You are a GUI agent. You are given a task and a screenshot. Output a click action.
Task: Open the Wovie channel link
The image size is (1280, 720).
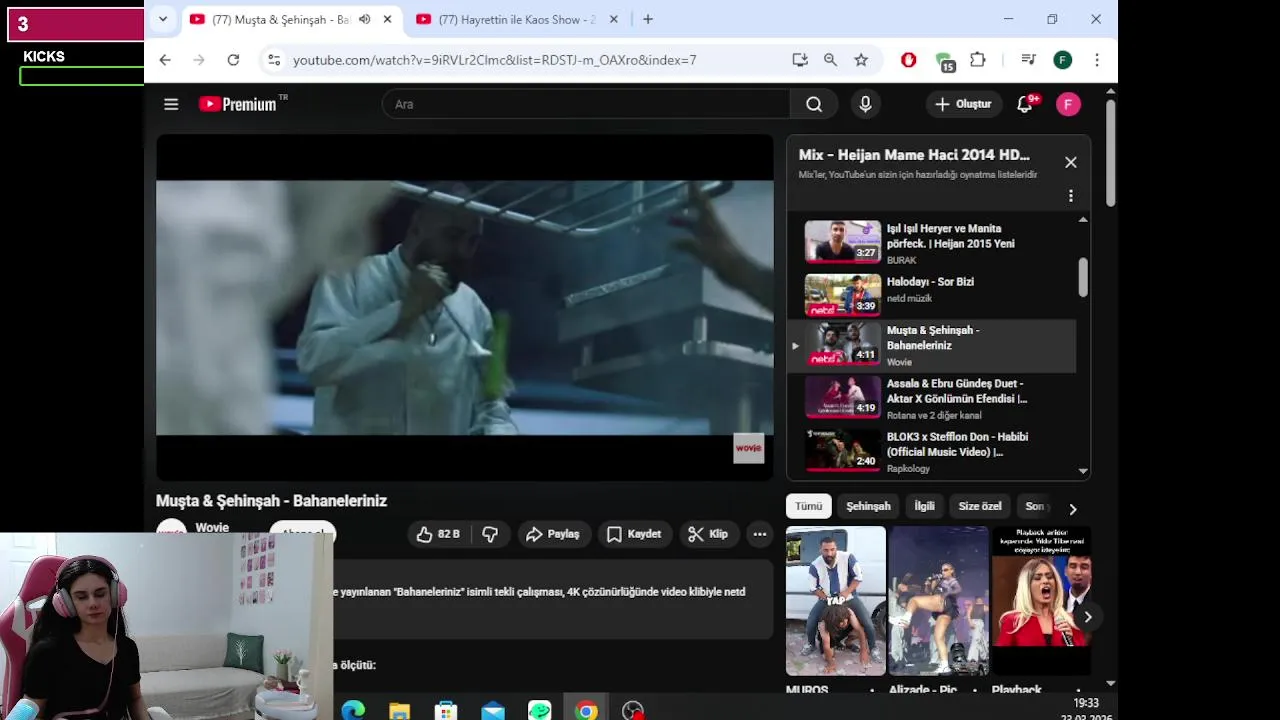212,528
